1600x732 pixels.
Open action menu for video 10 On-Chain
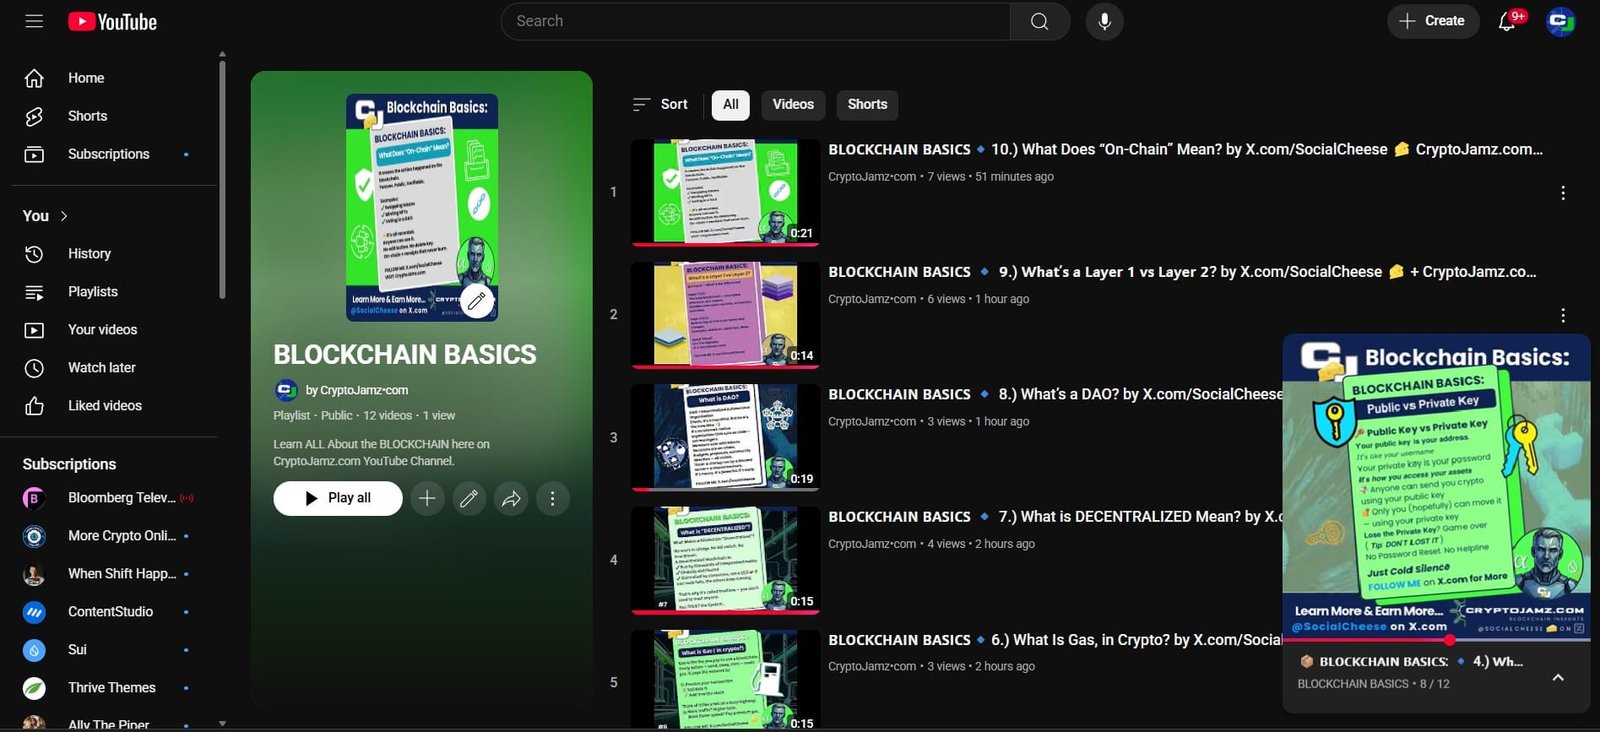tap(1563, 193)
